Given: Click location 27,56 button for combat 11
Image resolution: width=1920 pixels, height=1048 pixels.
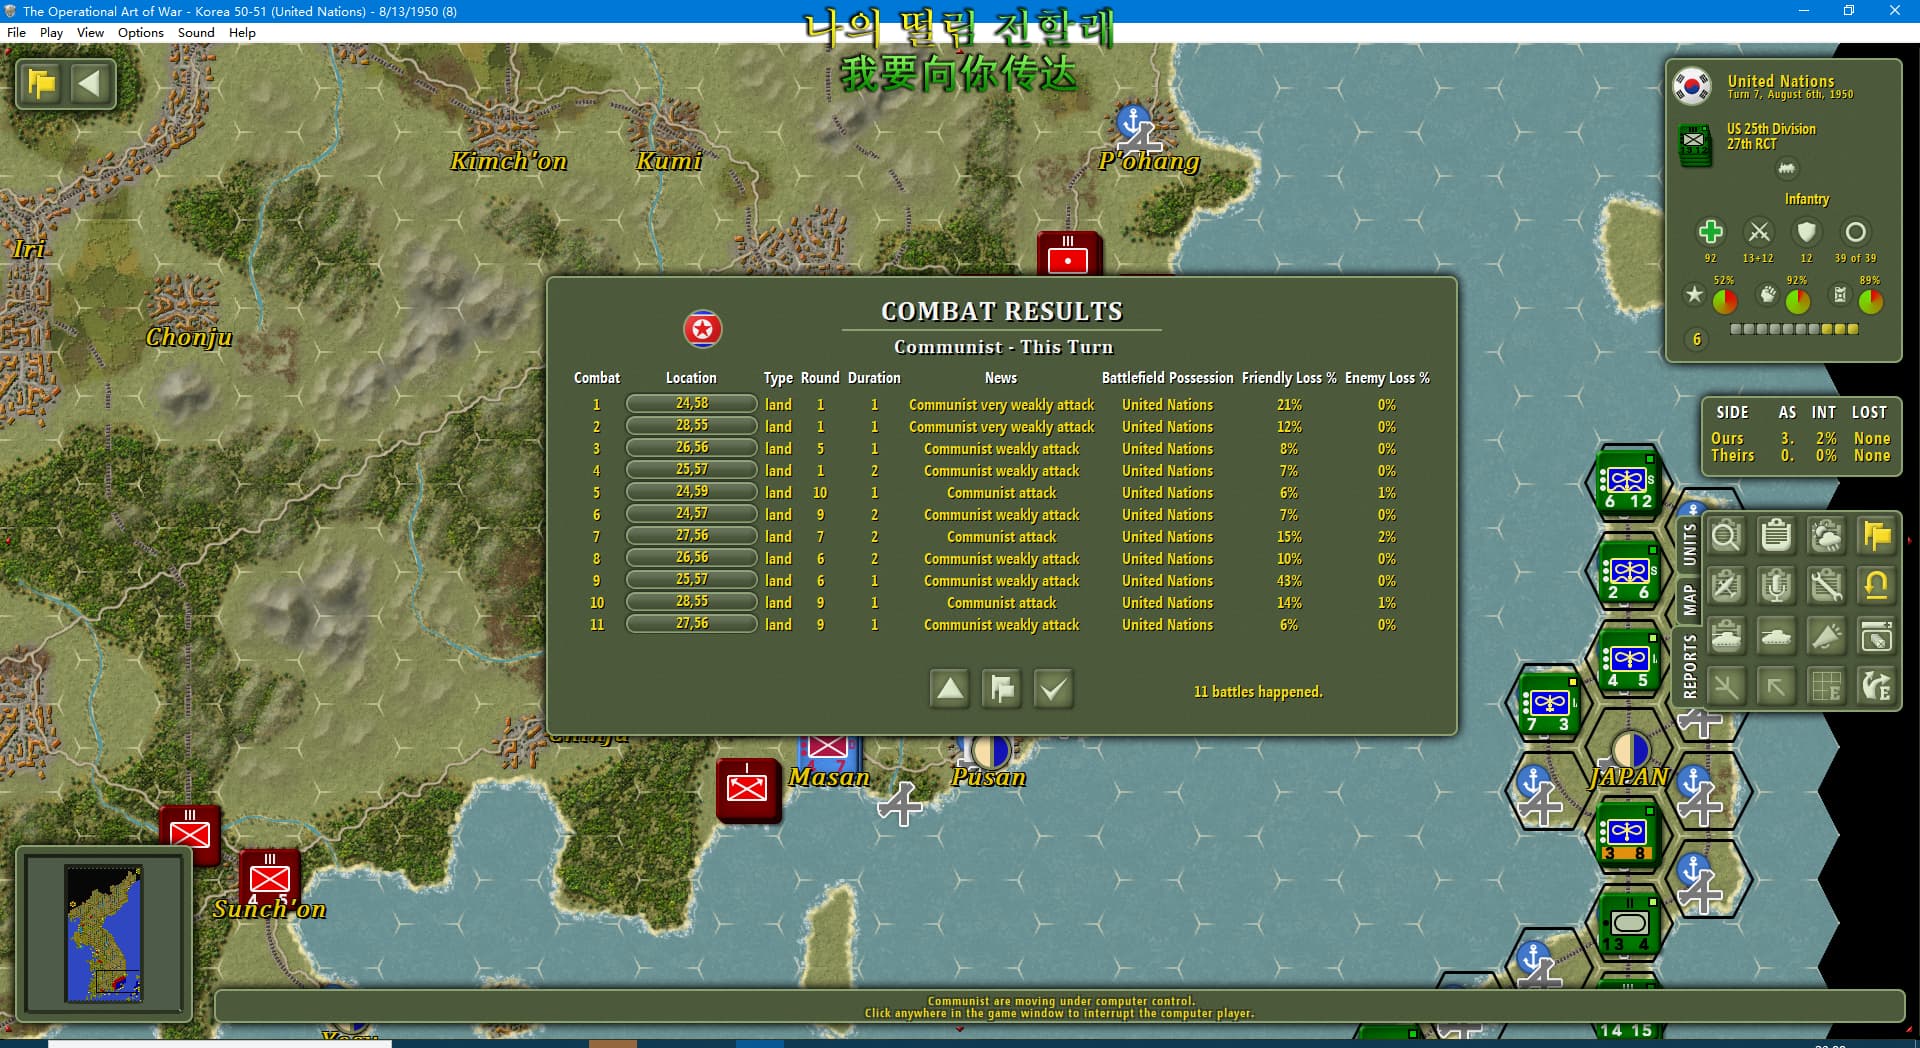Looking at the screenshot, I should tap(691, 624).
